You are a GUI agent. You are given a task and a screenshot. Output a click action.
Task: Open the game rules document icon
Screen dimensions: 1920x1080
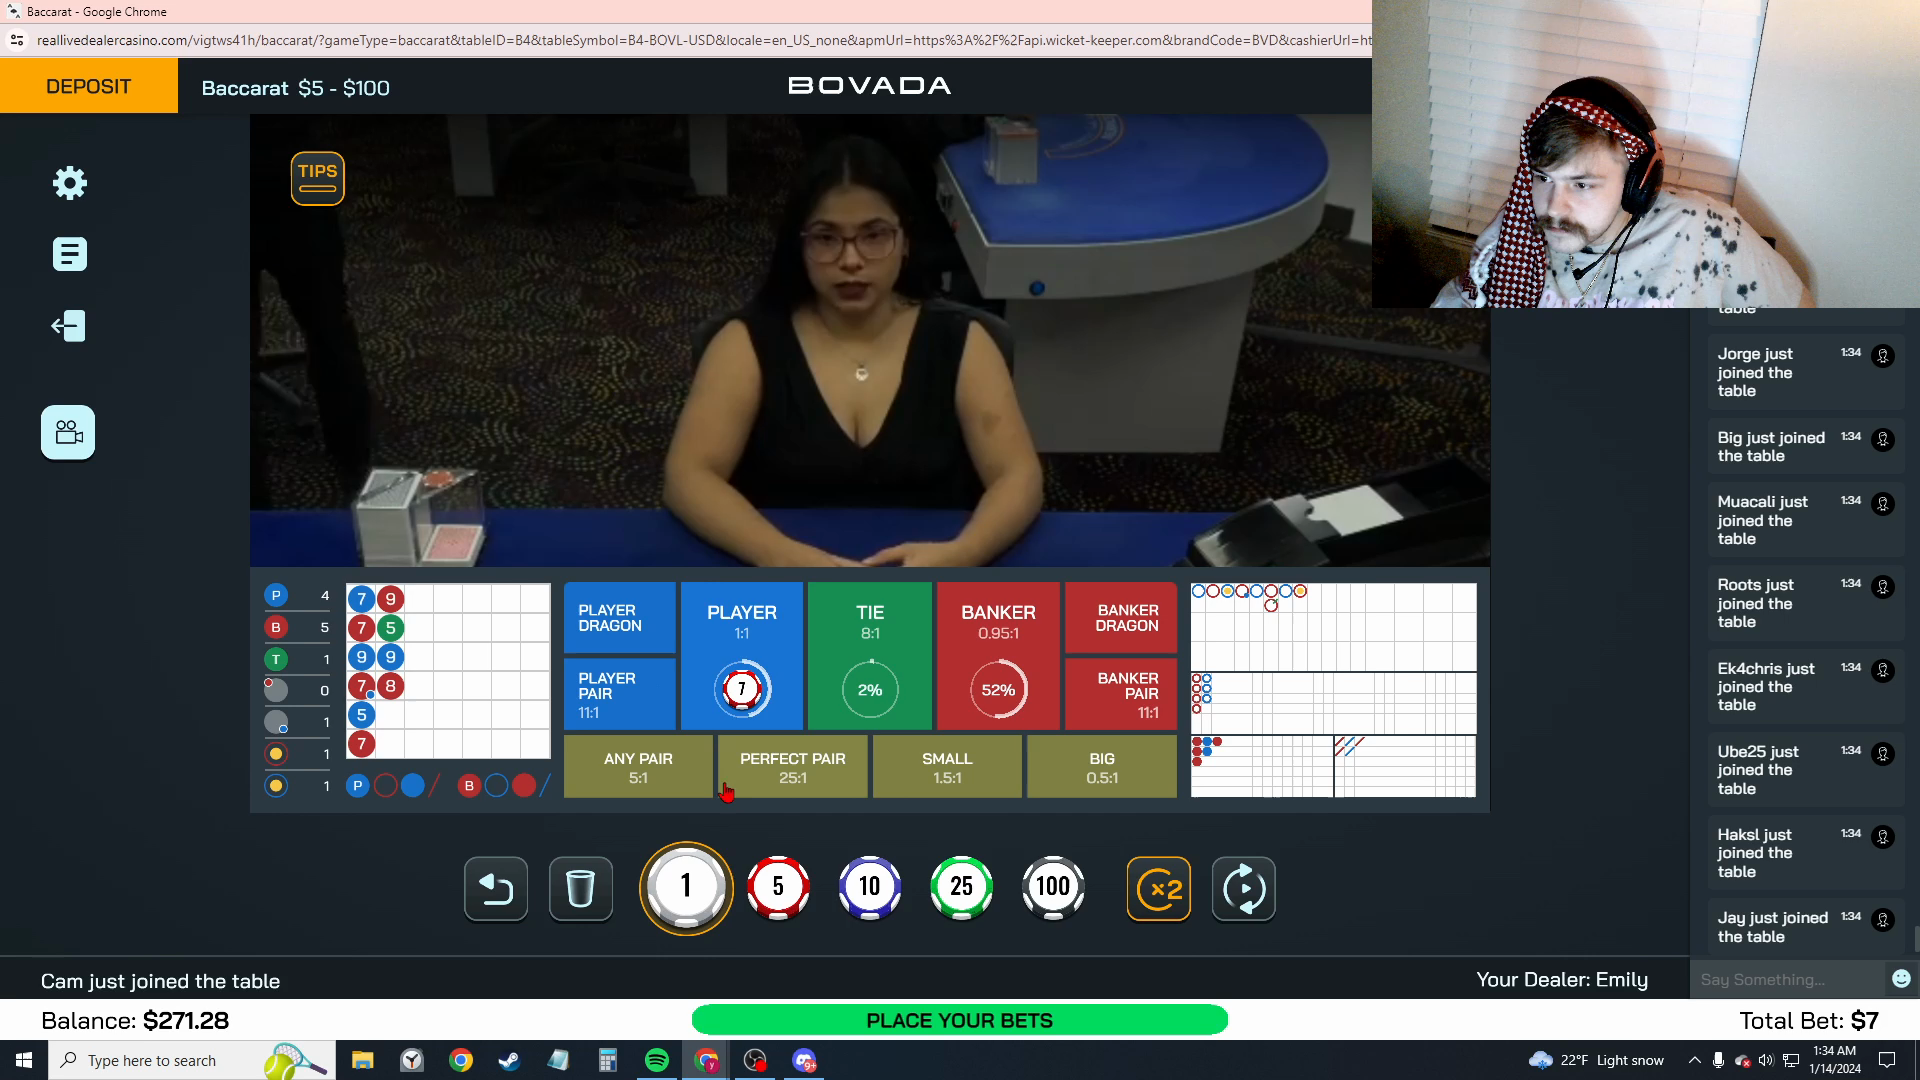pos(70,254)
